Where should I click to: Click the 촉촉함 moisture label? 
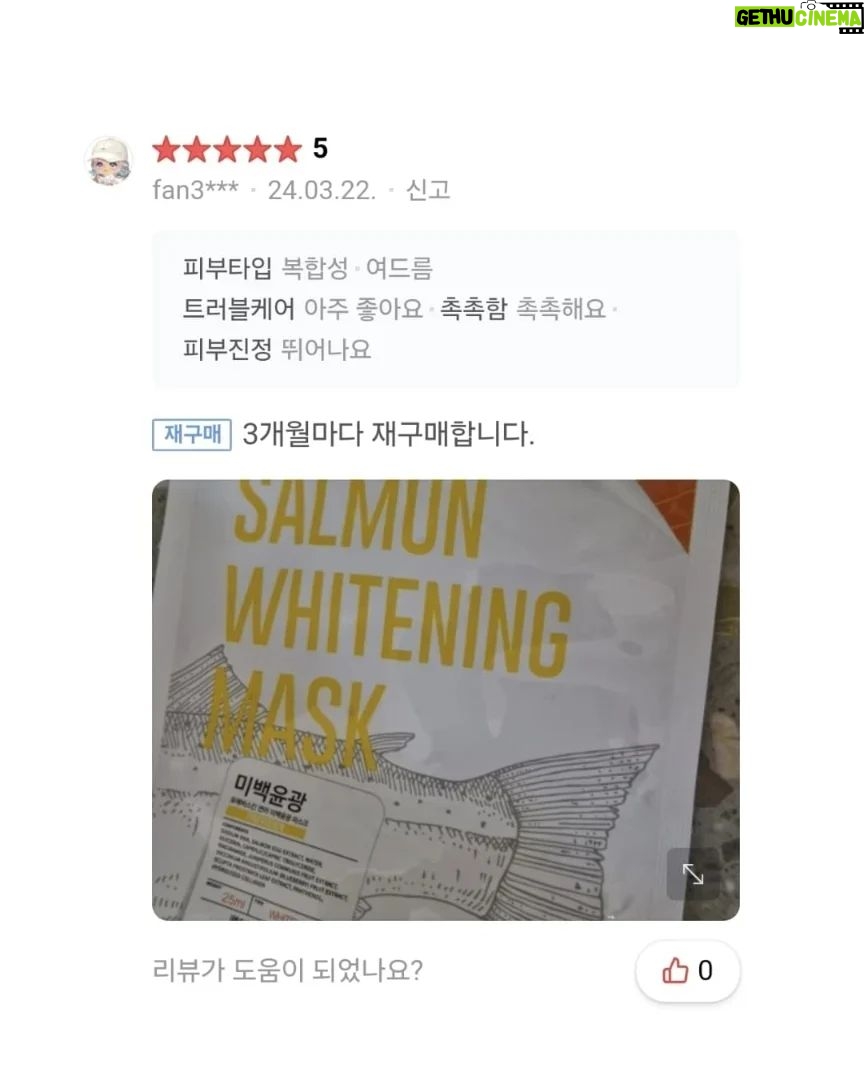(473, 308)
